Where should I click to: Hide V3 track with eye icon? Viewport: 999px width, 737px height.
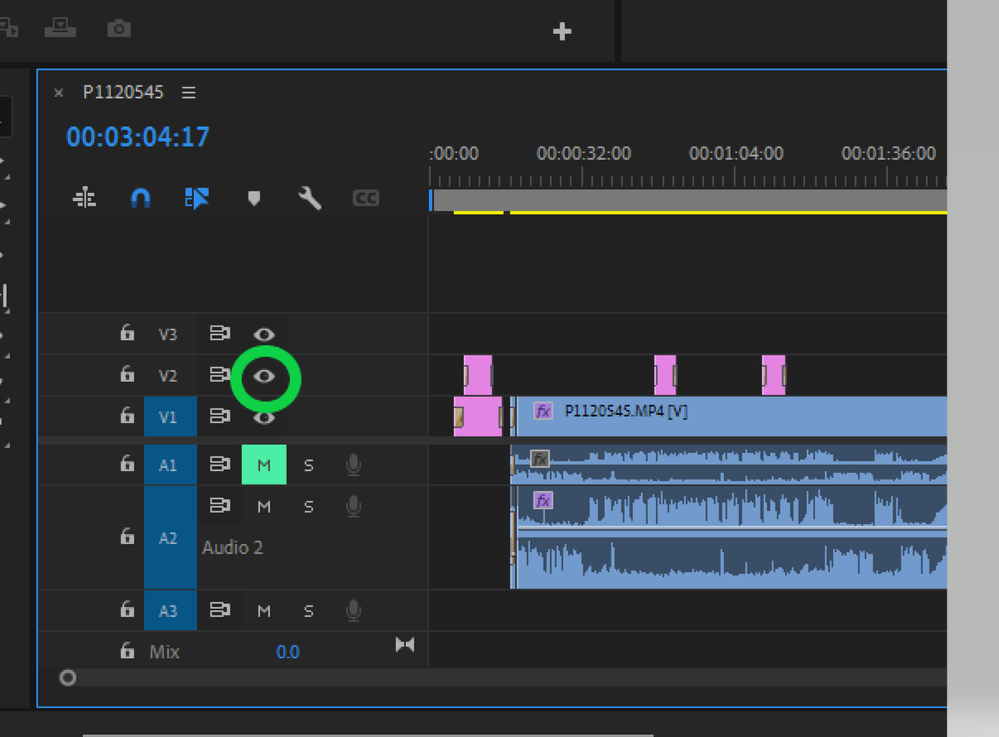pyautogui.click(x=264, y=334)
